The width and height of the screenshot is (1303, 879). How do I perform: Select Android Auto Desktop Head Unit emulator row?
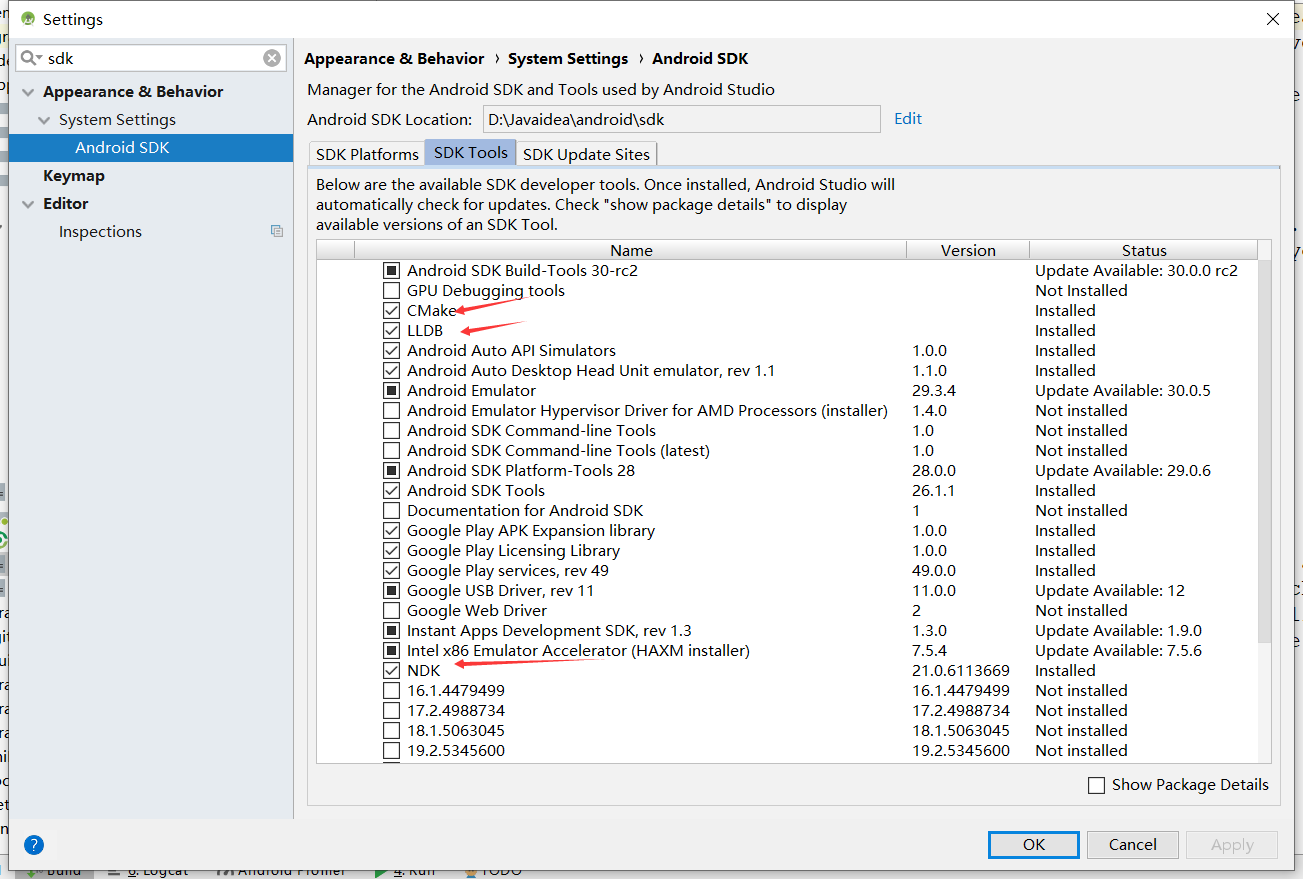786,370
